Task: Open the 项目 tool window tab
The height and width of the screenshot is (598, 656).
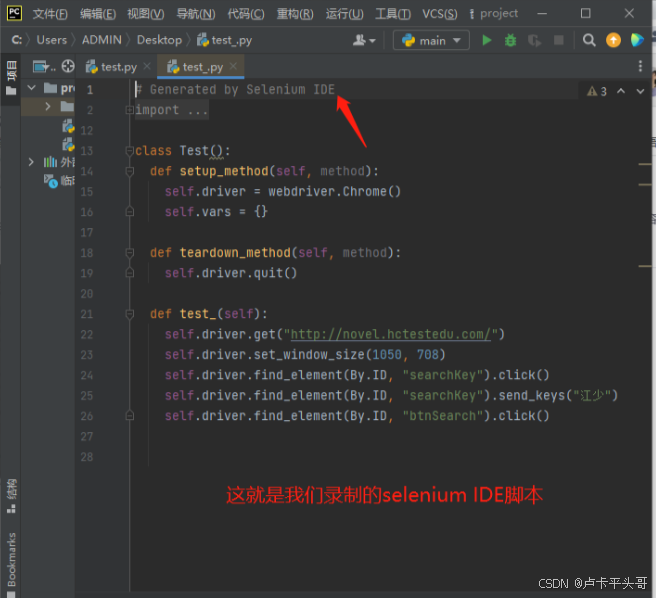Action: pos(11,78)
